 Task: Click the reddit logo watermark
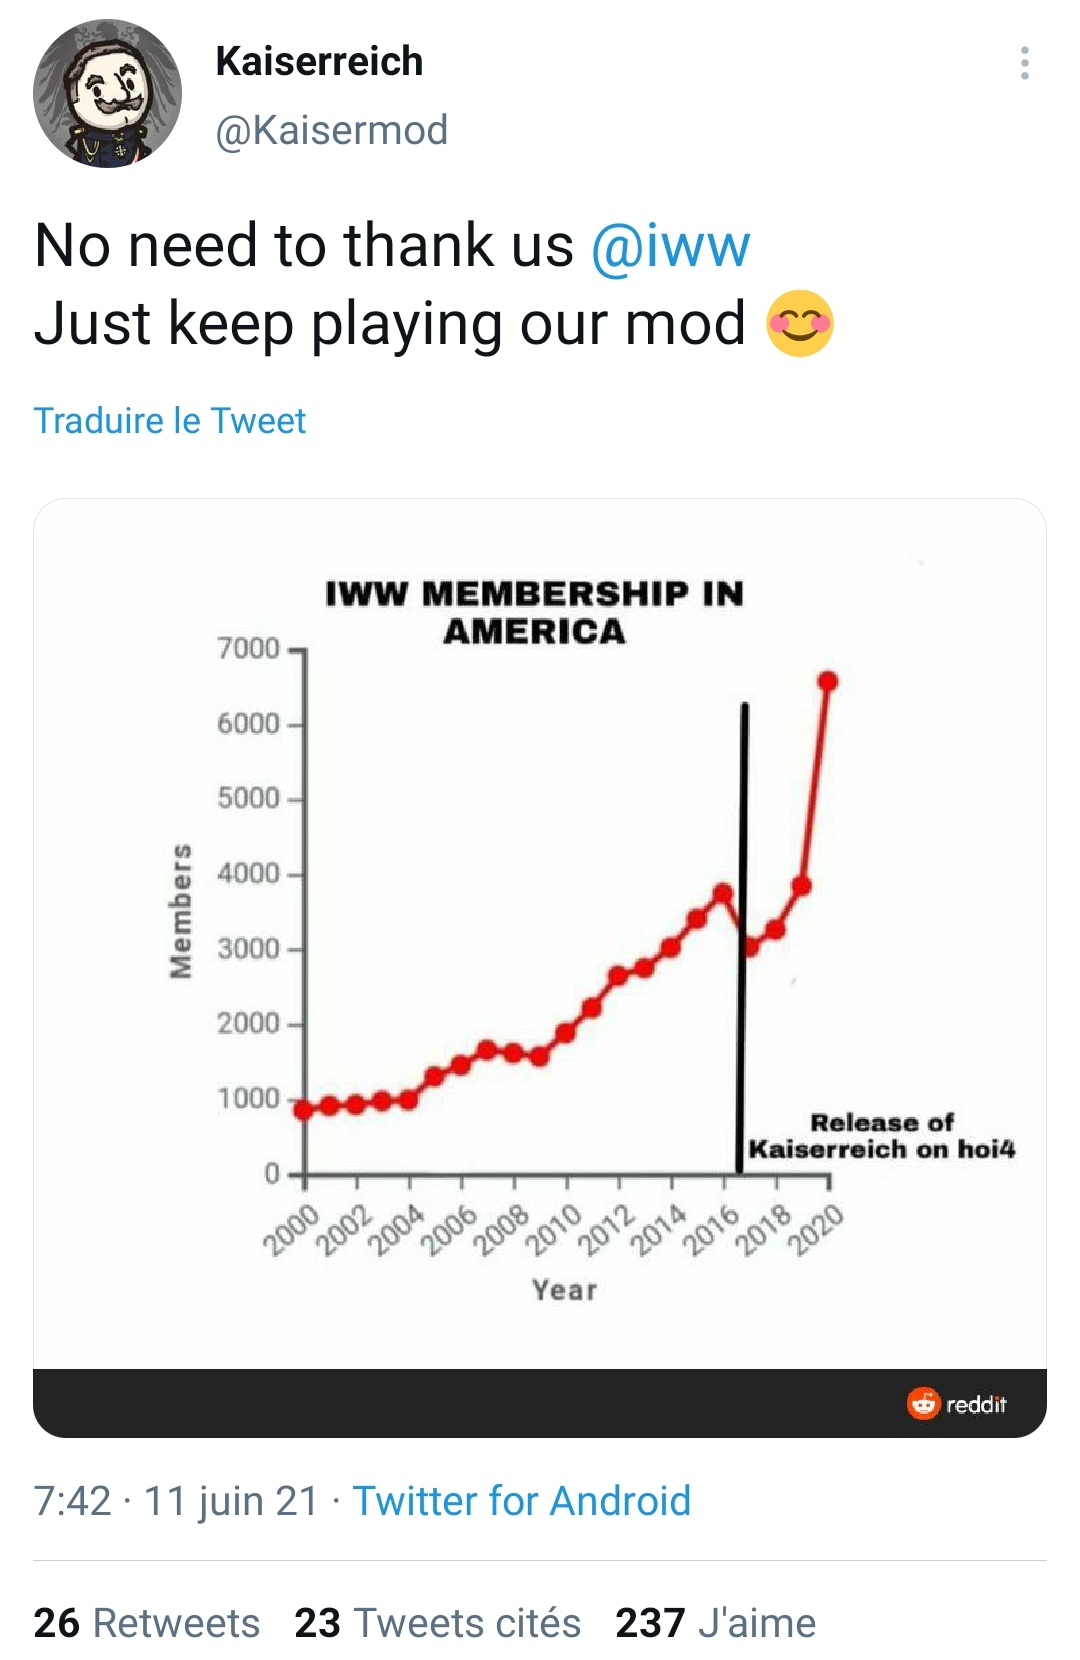click(x=957, y=1404)
